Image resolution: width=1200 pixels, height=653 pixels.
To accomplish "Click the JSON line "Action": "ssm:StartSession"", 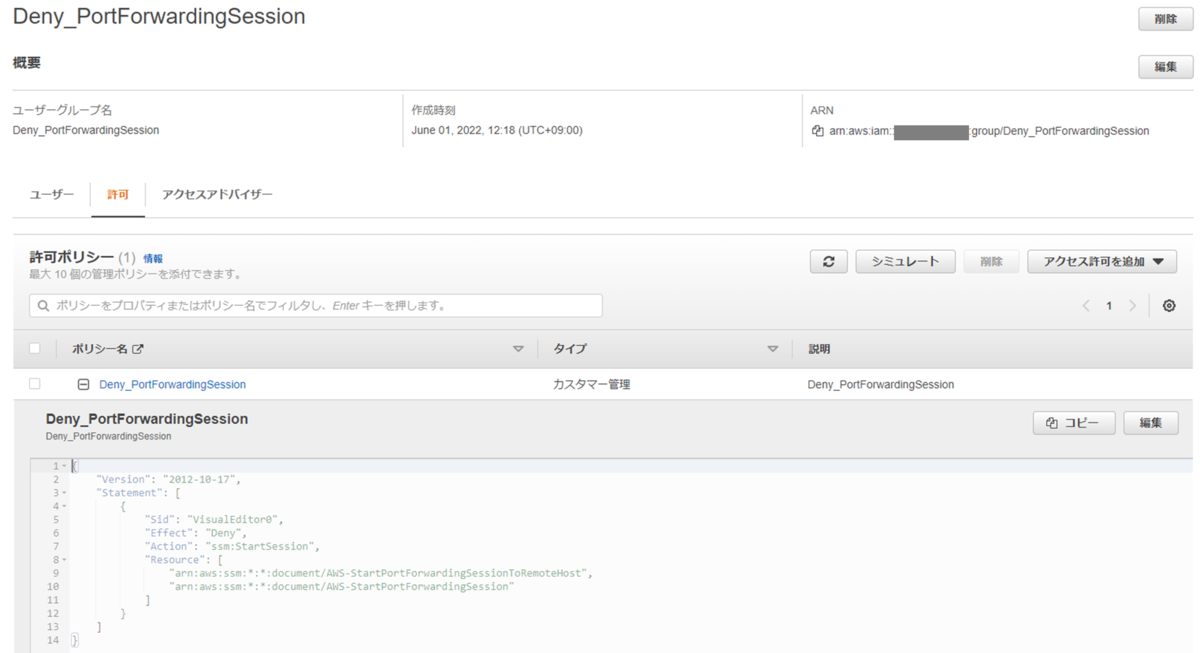I will pyautogui.click(x=232, y=547).
